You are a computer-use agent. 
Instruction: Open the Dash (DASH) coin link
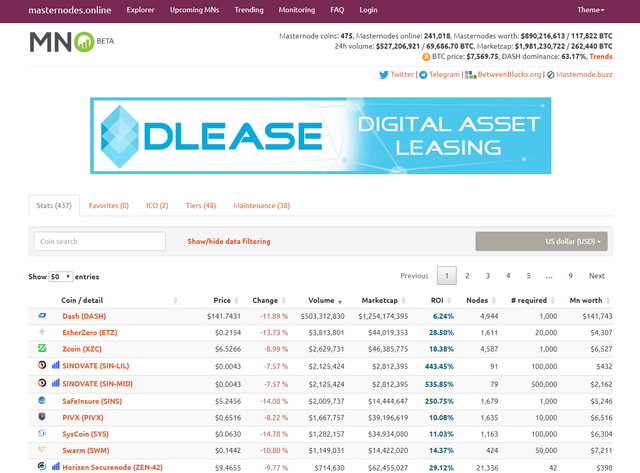click(84, 316)
